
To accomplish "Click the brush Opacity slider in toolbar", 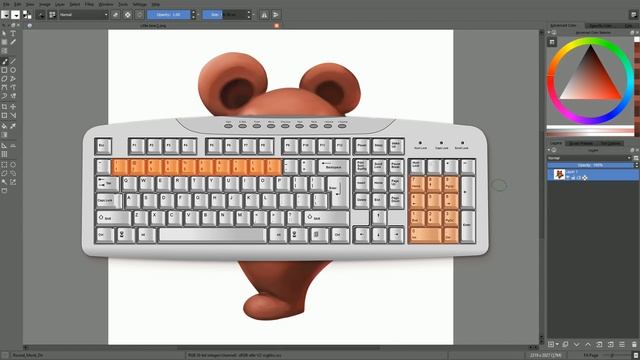I will (169, 15).
